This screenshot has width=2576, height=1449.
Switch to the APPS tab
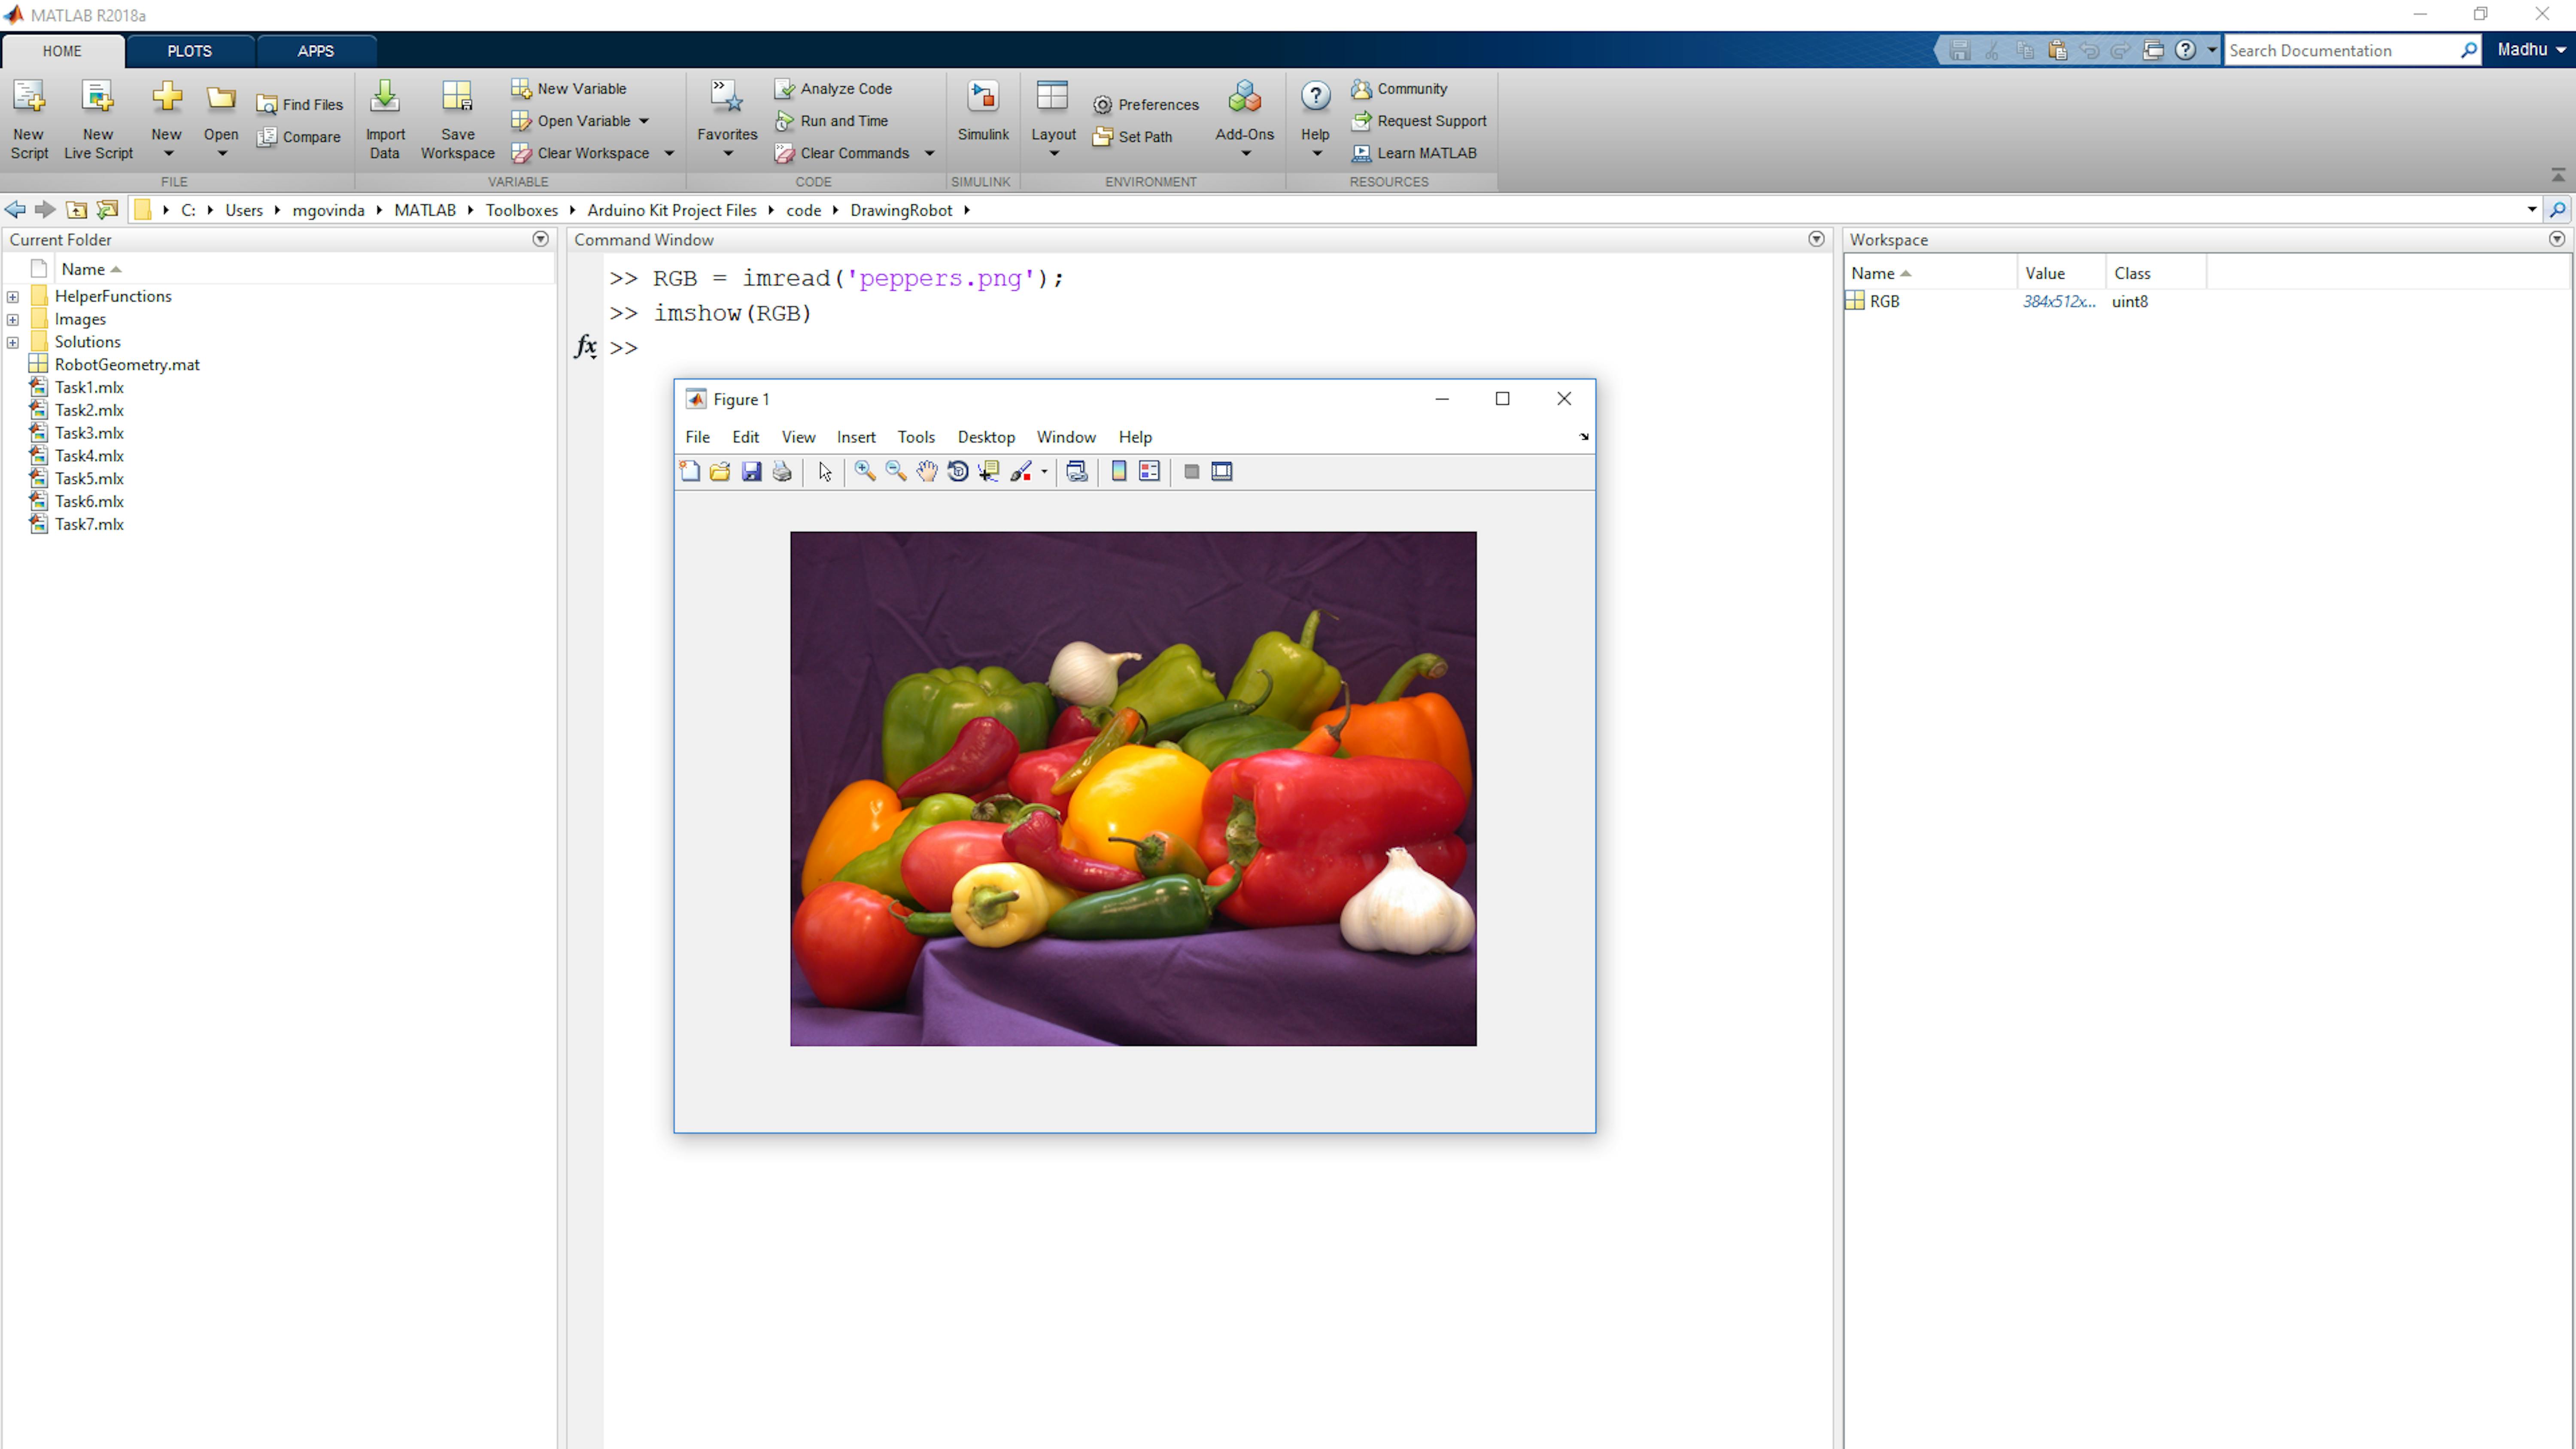pos(315,51)
